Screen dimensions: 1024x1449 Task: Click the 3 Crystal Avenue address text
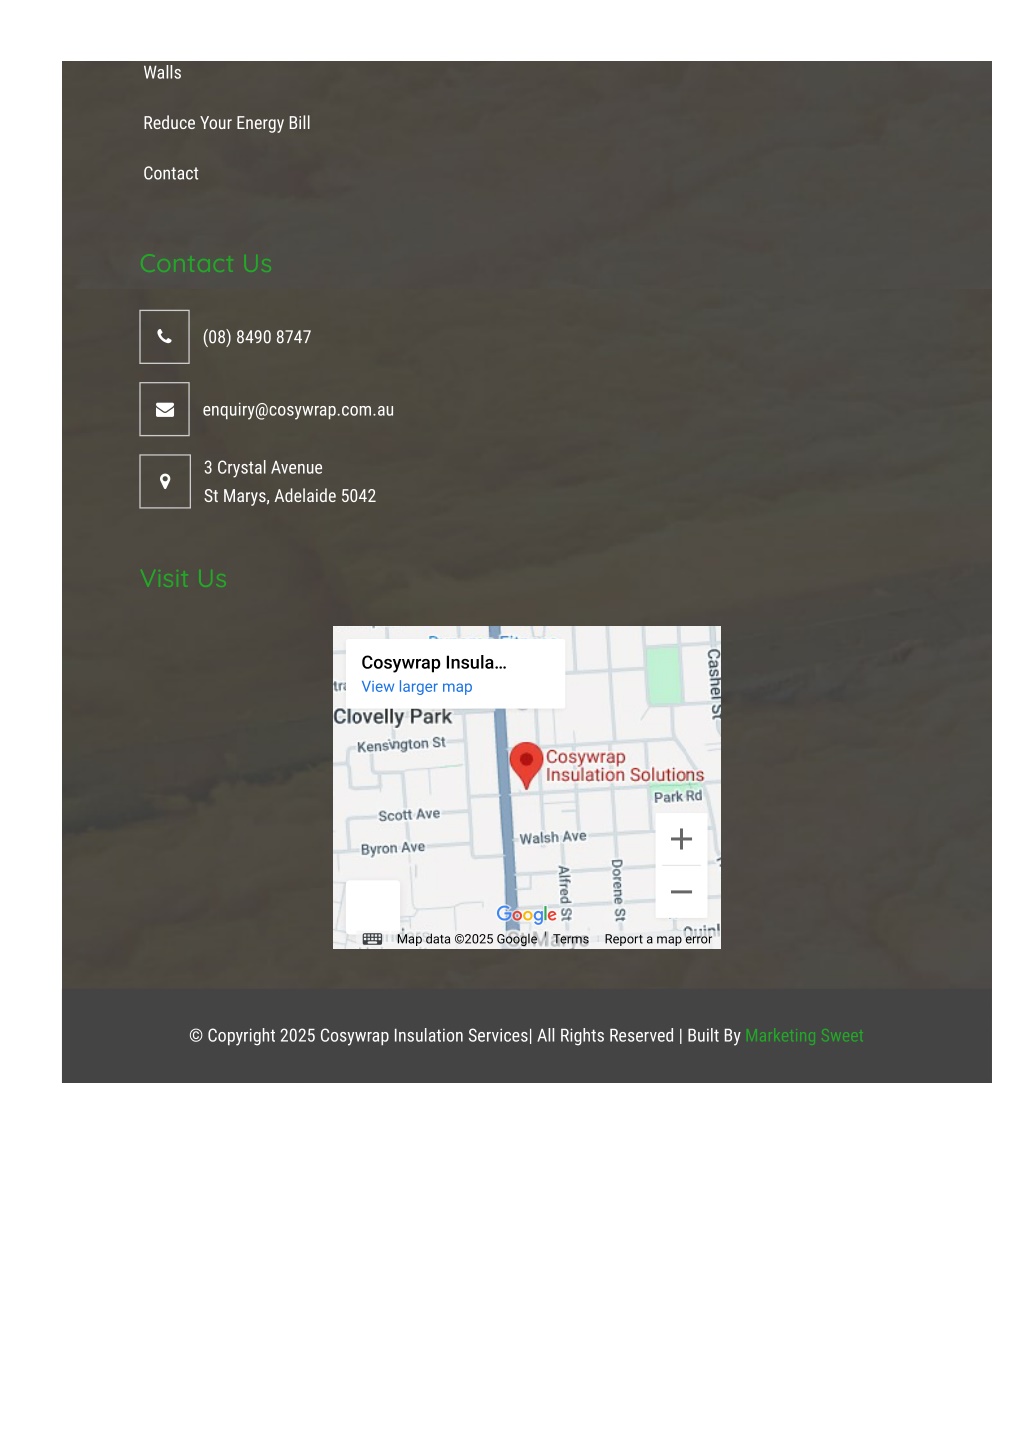(x=263, y=468)
